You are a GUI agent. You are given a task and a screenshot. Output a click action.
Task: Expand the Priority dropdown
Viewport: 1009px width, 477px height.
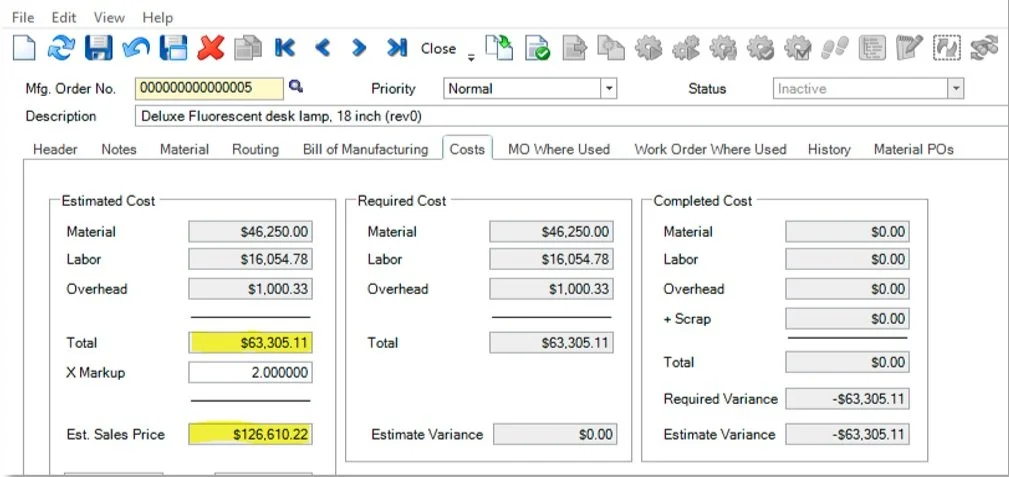(x=608, y=89)
